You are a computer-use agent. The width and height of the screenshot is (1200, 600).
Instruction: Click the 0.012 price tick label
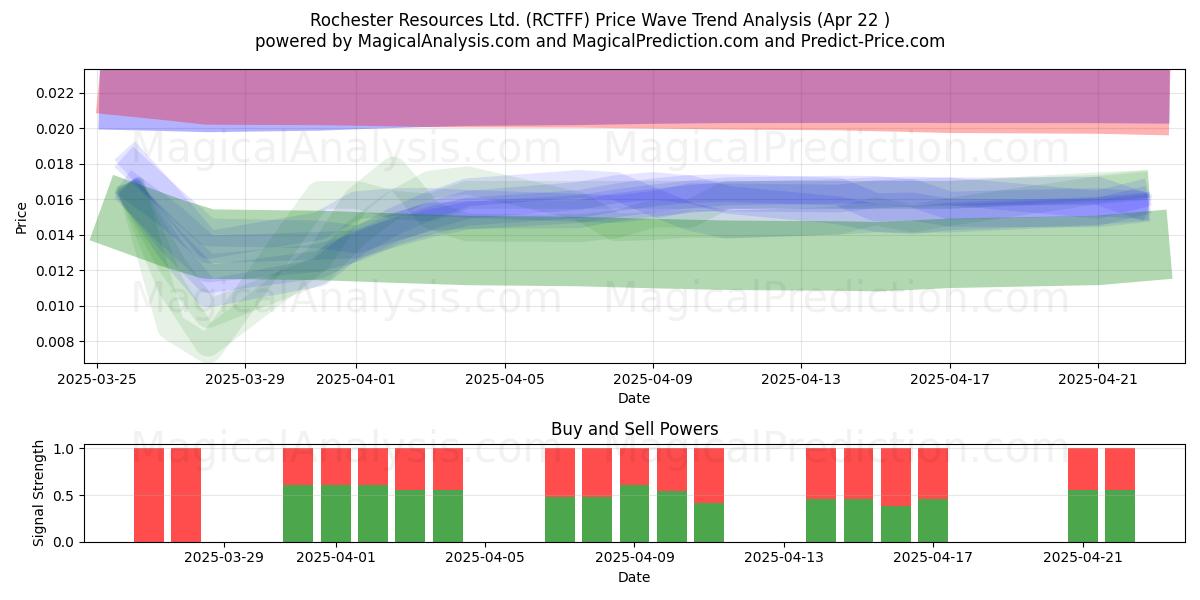pos(56,271)
